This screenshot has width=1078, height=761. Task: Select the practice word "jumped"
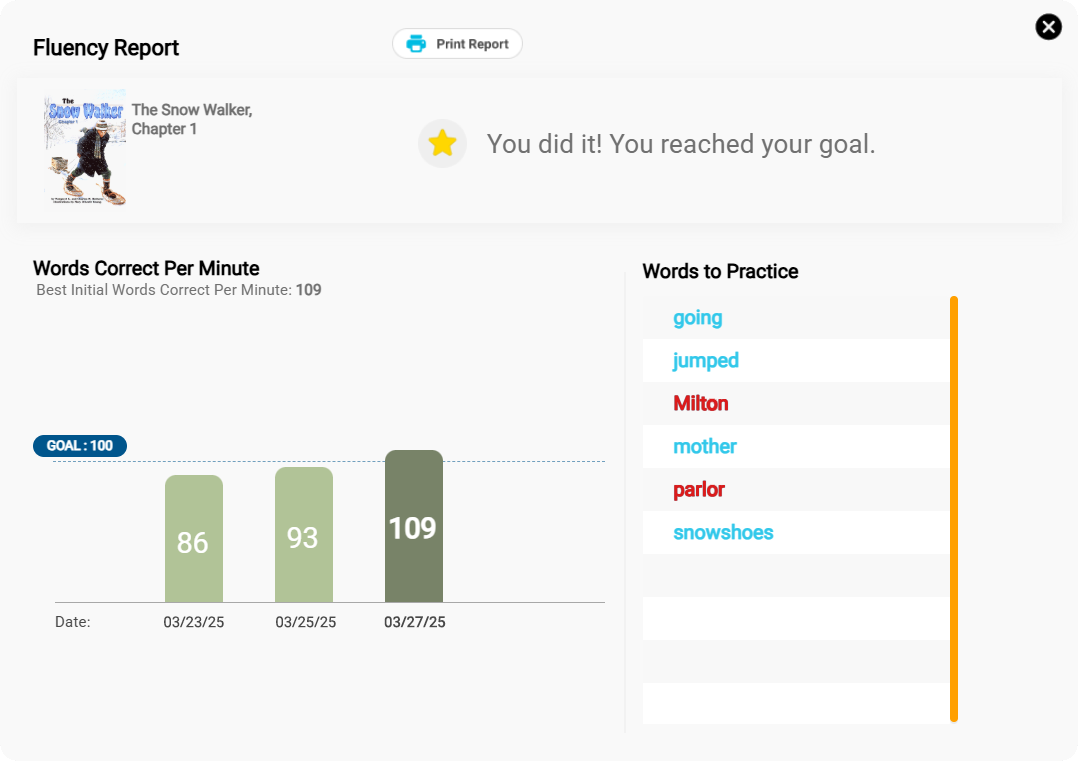click(x=705, y=361)
